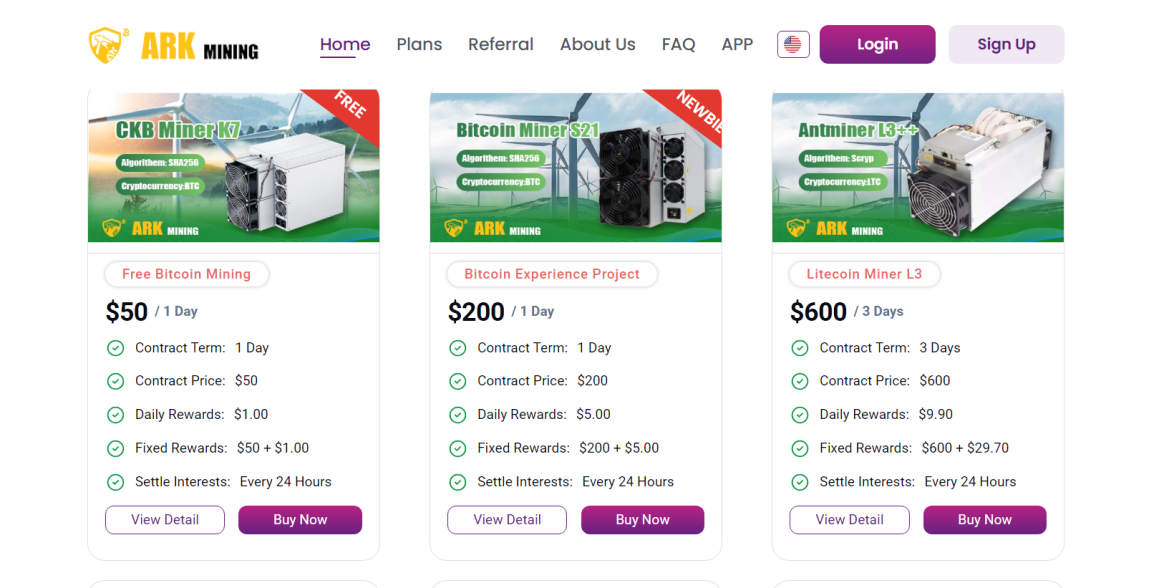Click check icon beside Fixed Rewards $600 + $29.70

point(799,448)
